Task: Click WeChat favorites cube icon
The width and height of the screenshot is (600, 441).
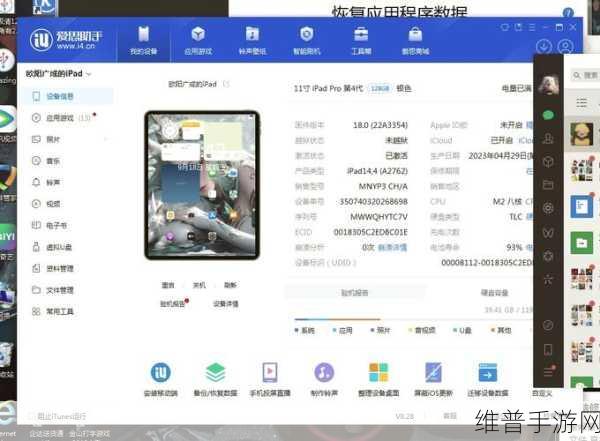Action: [548, 162]
